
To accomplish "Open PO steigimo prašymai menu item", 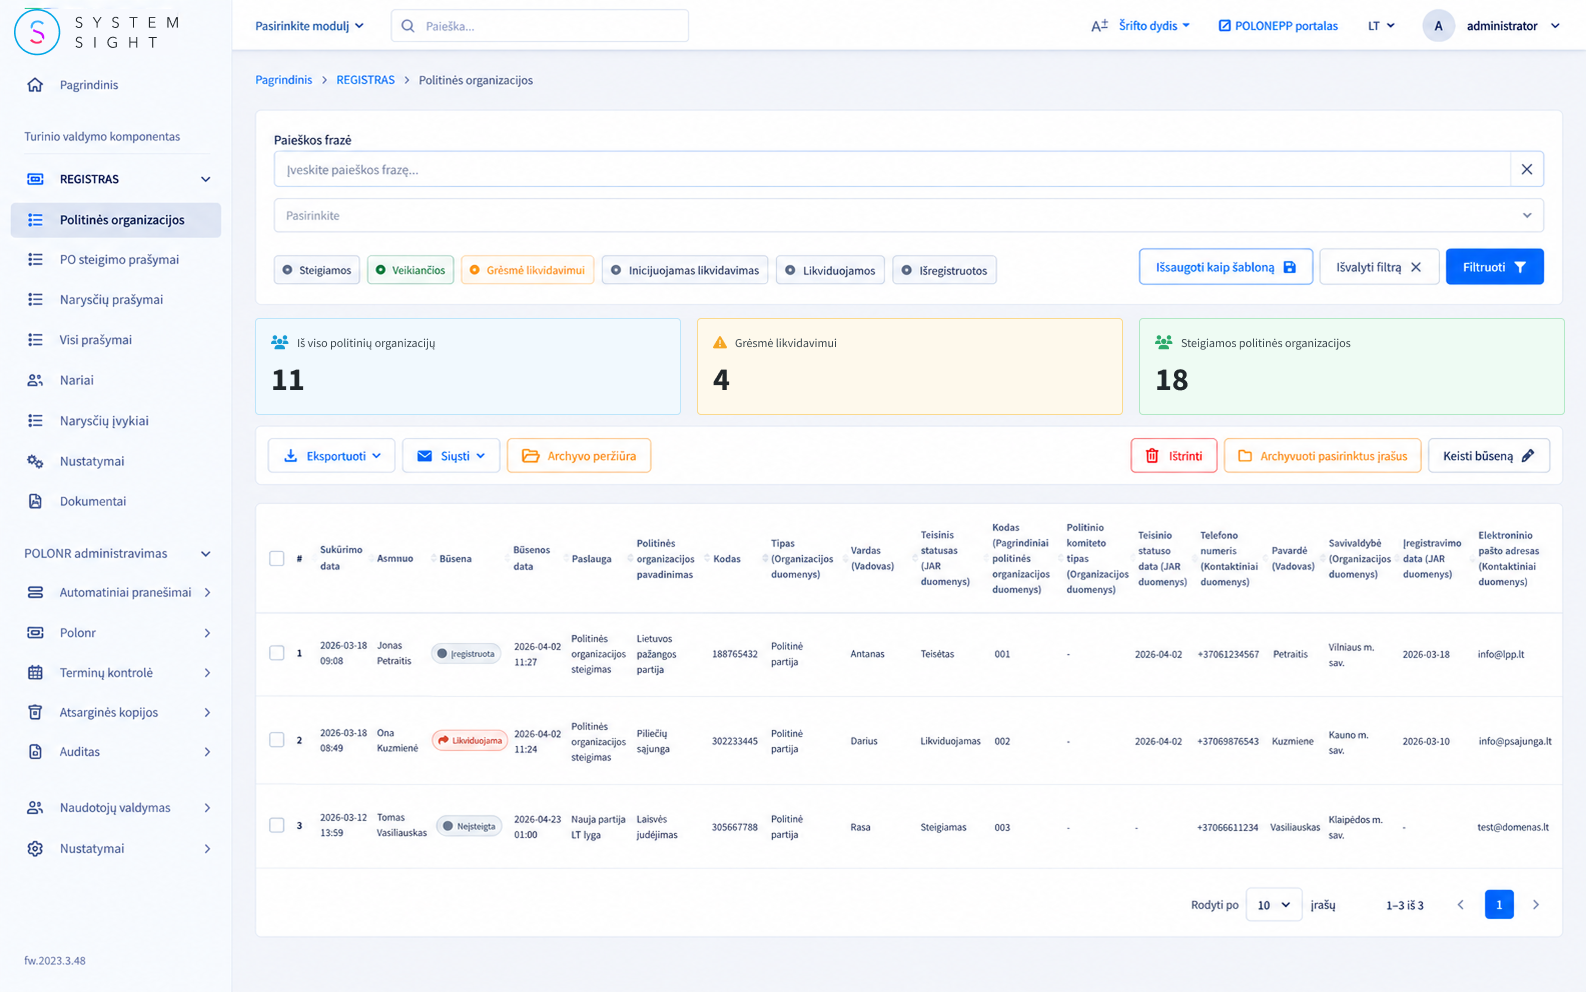I will click(x=119, y=259).
